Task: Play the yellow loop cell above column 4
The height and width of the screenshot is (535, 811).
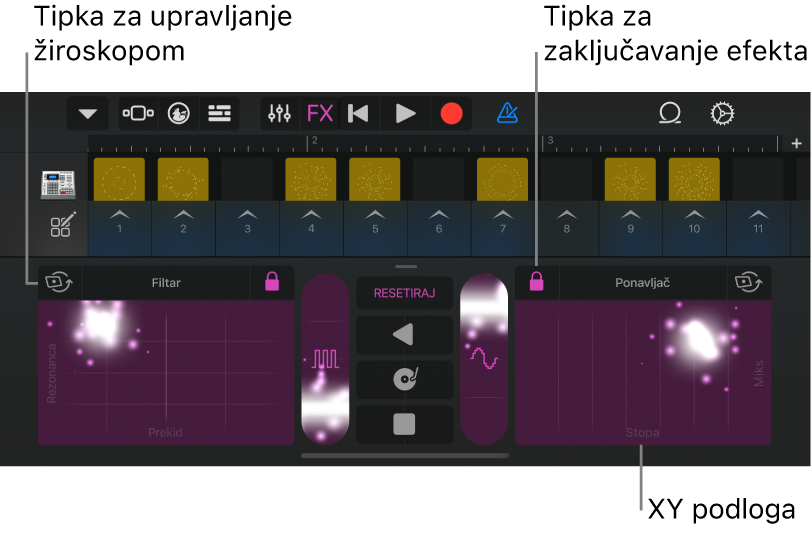Action: [x=311, y=180]
